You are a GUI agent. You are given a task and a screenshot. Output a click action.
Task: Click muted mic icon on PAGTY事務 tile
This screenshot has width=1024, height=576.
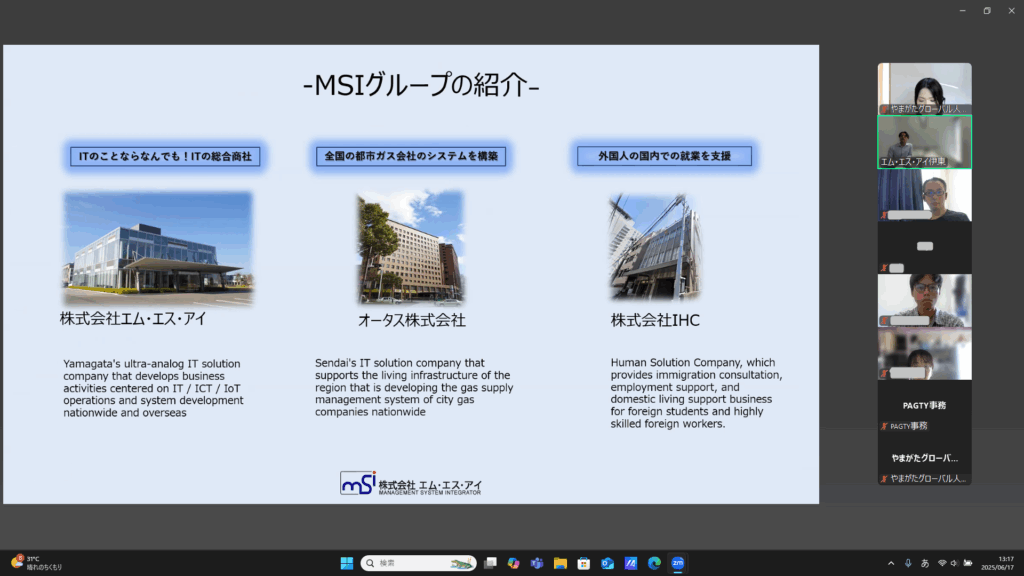pos(884,426)
